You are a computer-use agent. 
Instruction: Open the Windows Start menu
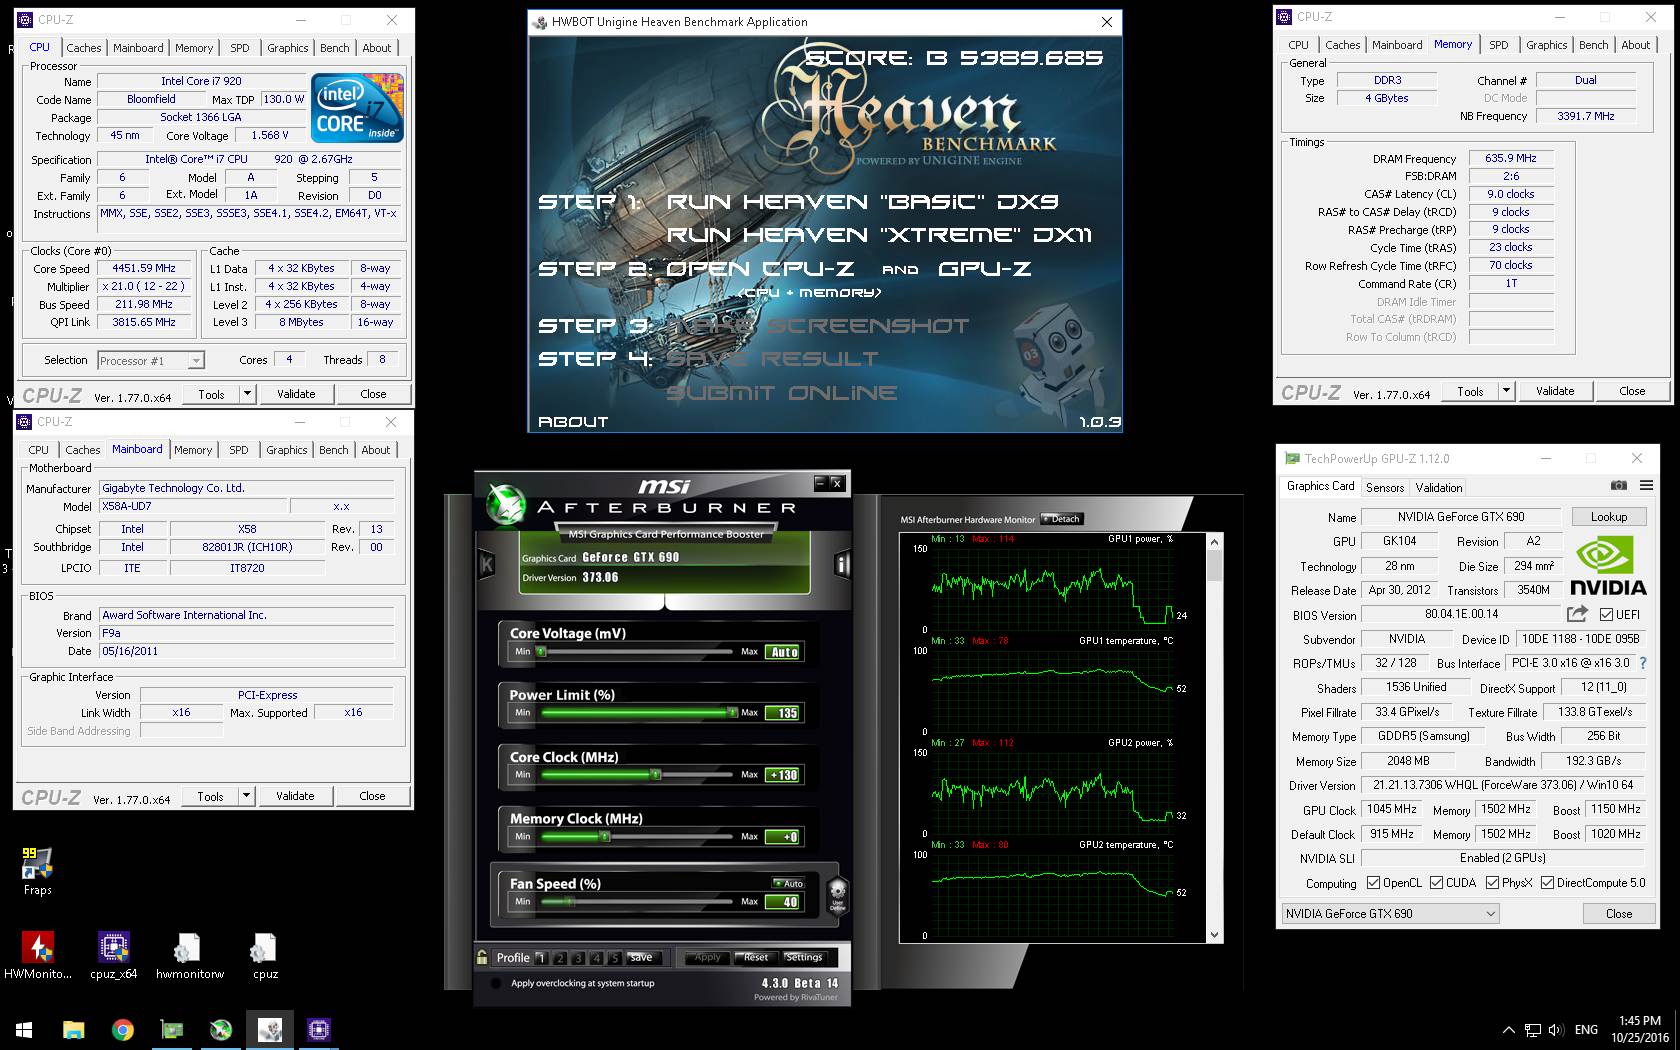(x=24, y=1029)
